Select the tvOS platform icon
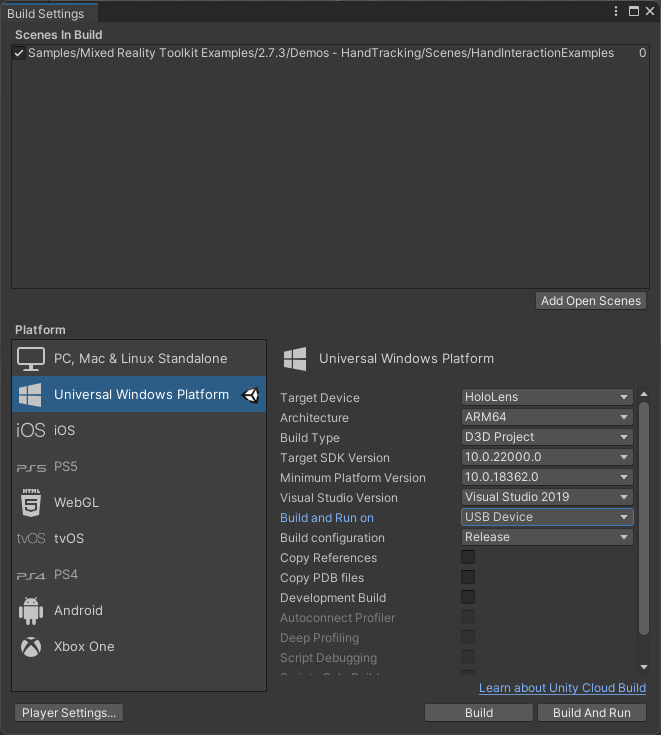661x735 pixels. [x=31, y=539]
